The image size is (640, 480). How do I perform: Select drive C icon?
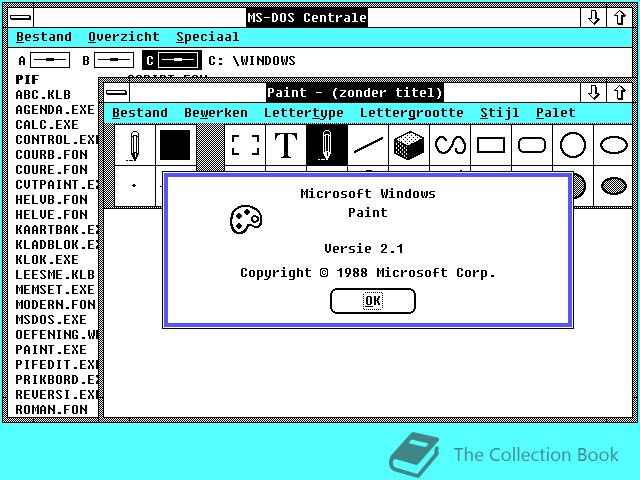point(172,60)
